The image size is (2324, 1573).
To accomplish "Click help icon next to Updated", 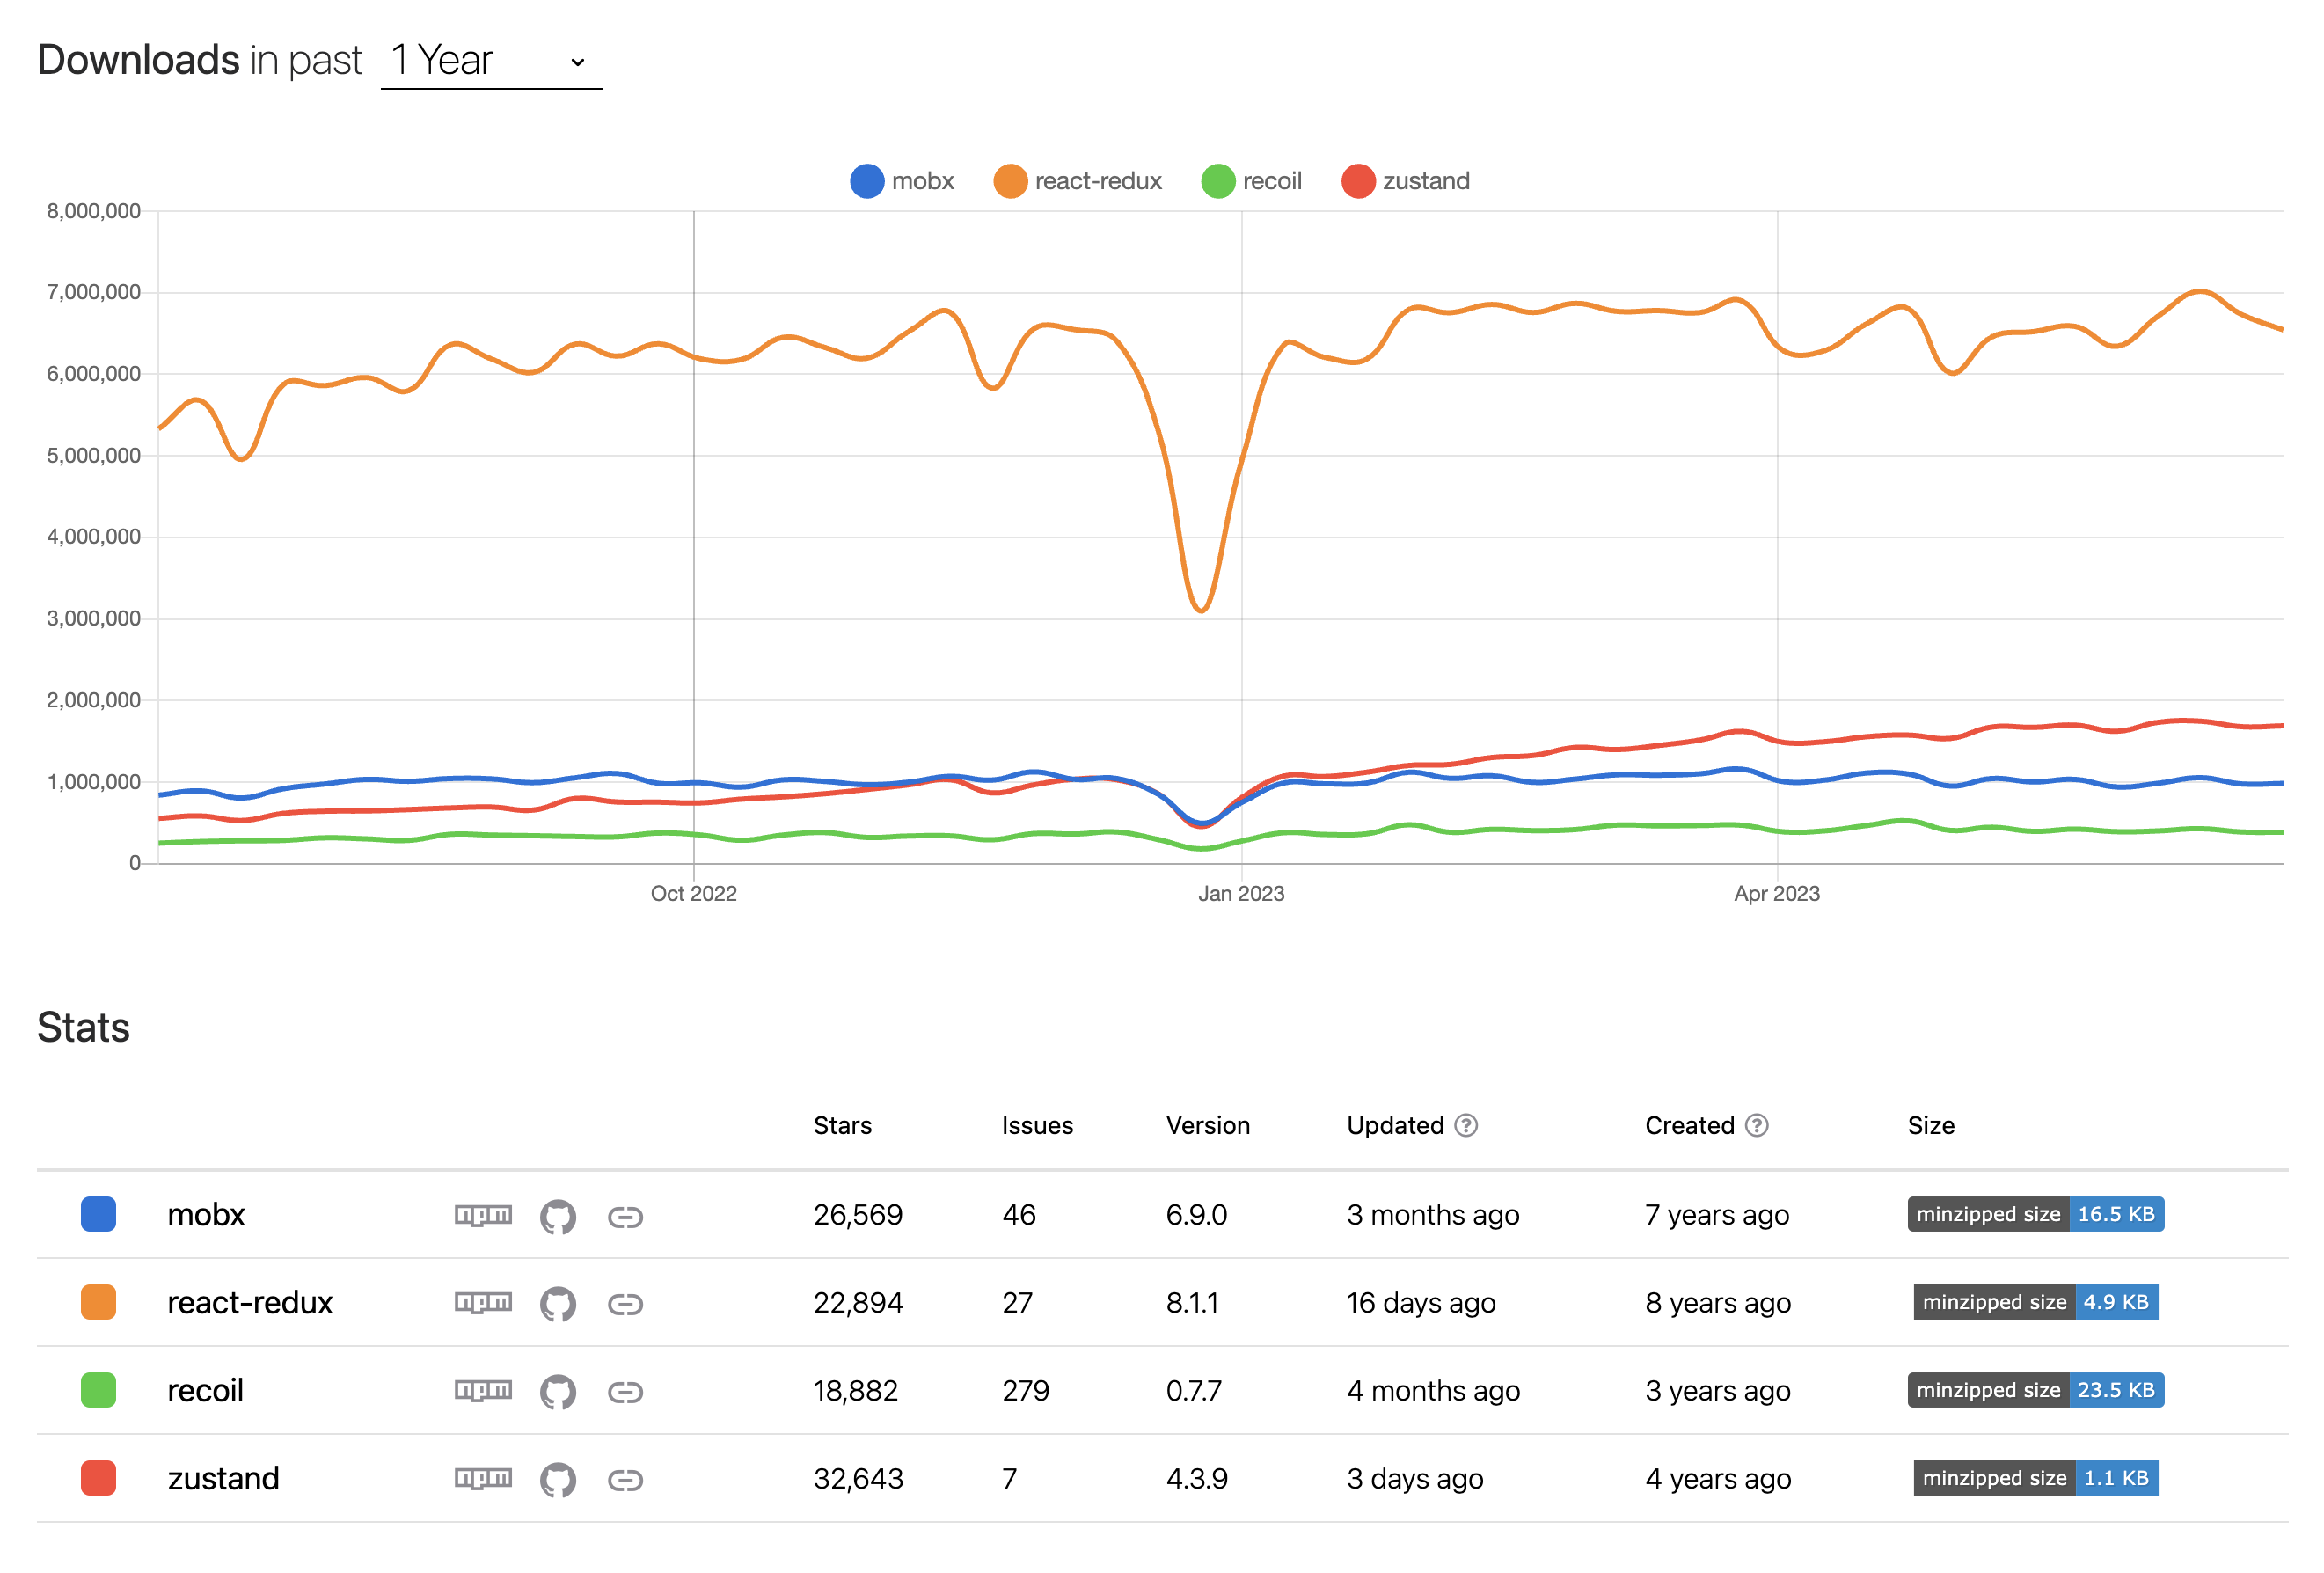I will click(x=1466, y=1126).
